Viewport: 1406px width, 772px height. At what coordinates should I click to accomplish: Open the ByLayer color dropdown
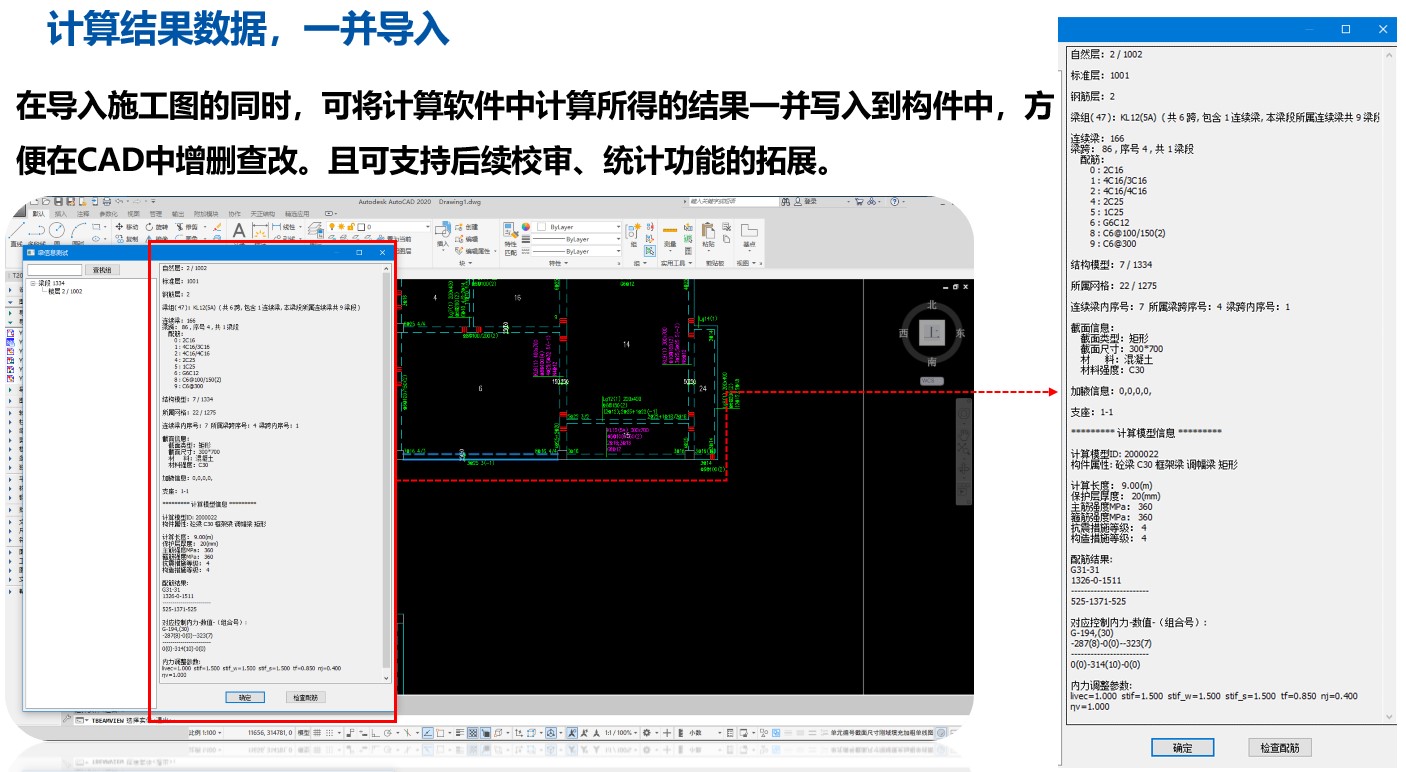point(573,227)
